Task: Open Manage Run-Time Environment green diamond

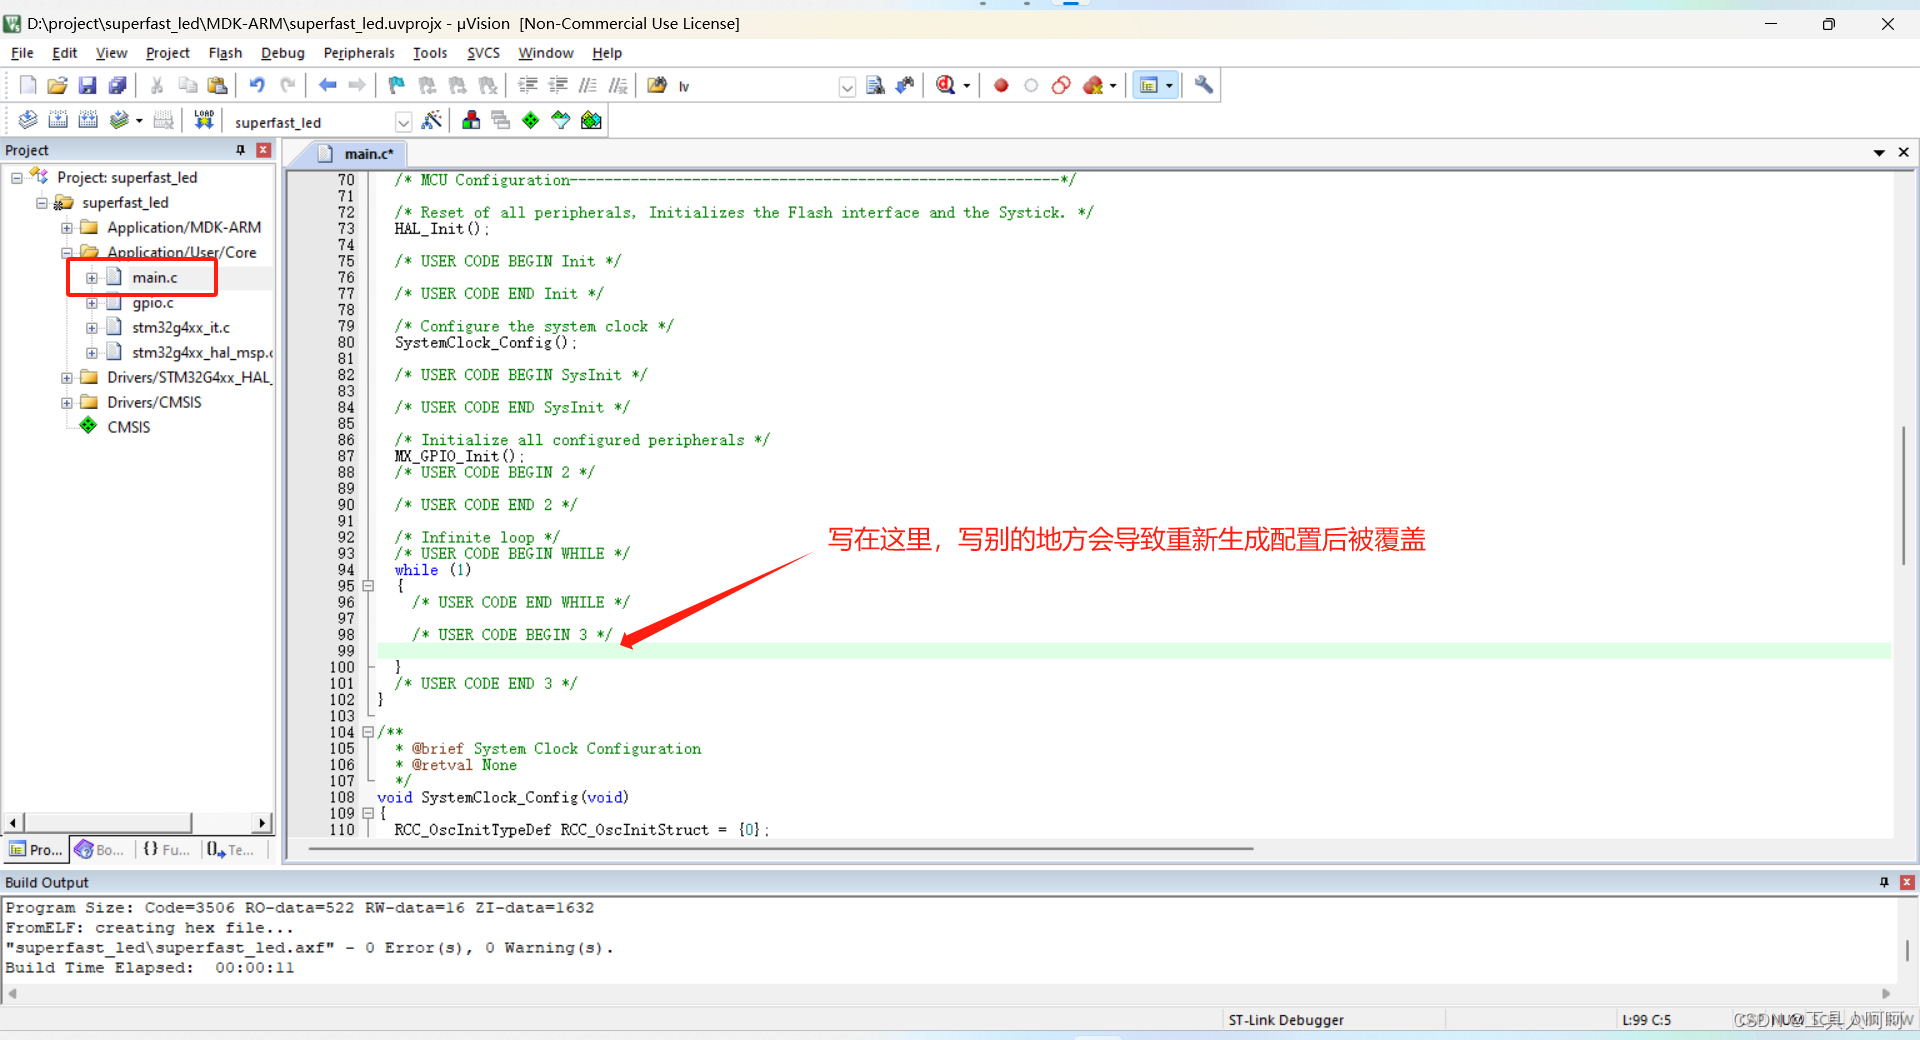Action: click(531, 121)
